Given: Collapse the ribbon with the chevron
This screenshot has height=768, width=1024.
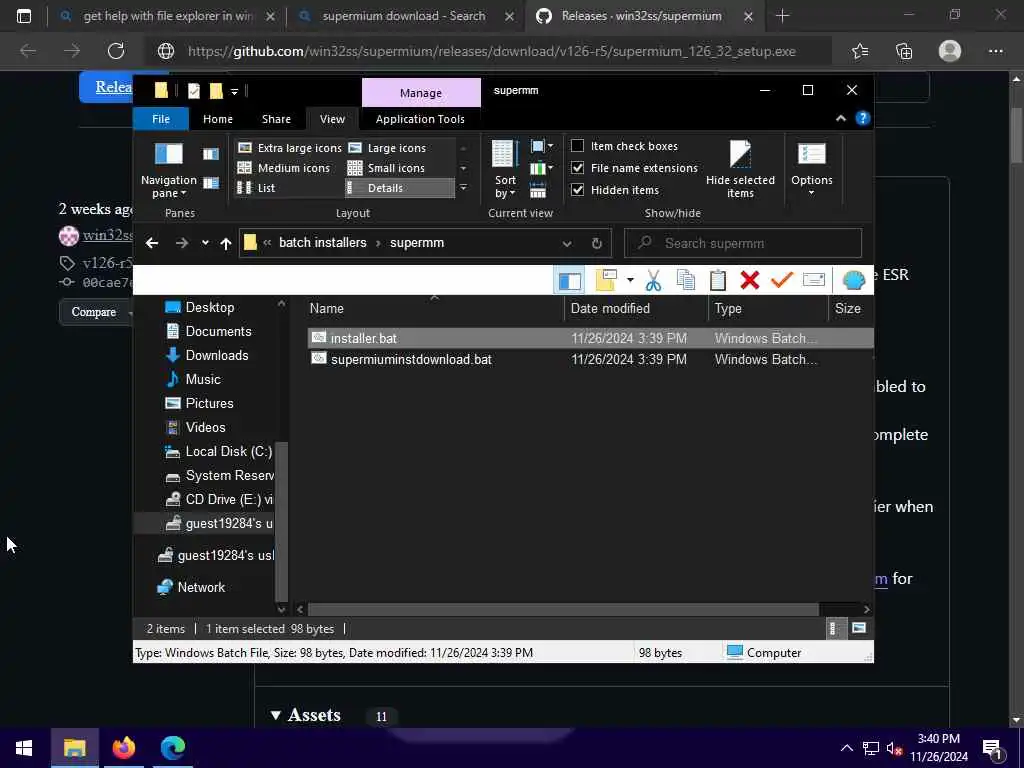Looking at the screenshot, I should point(841,118).
